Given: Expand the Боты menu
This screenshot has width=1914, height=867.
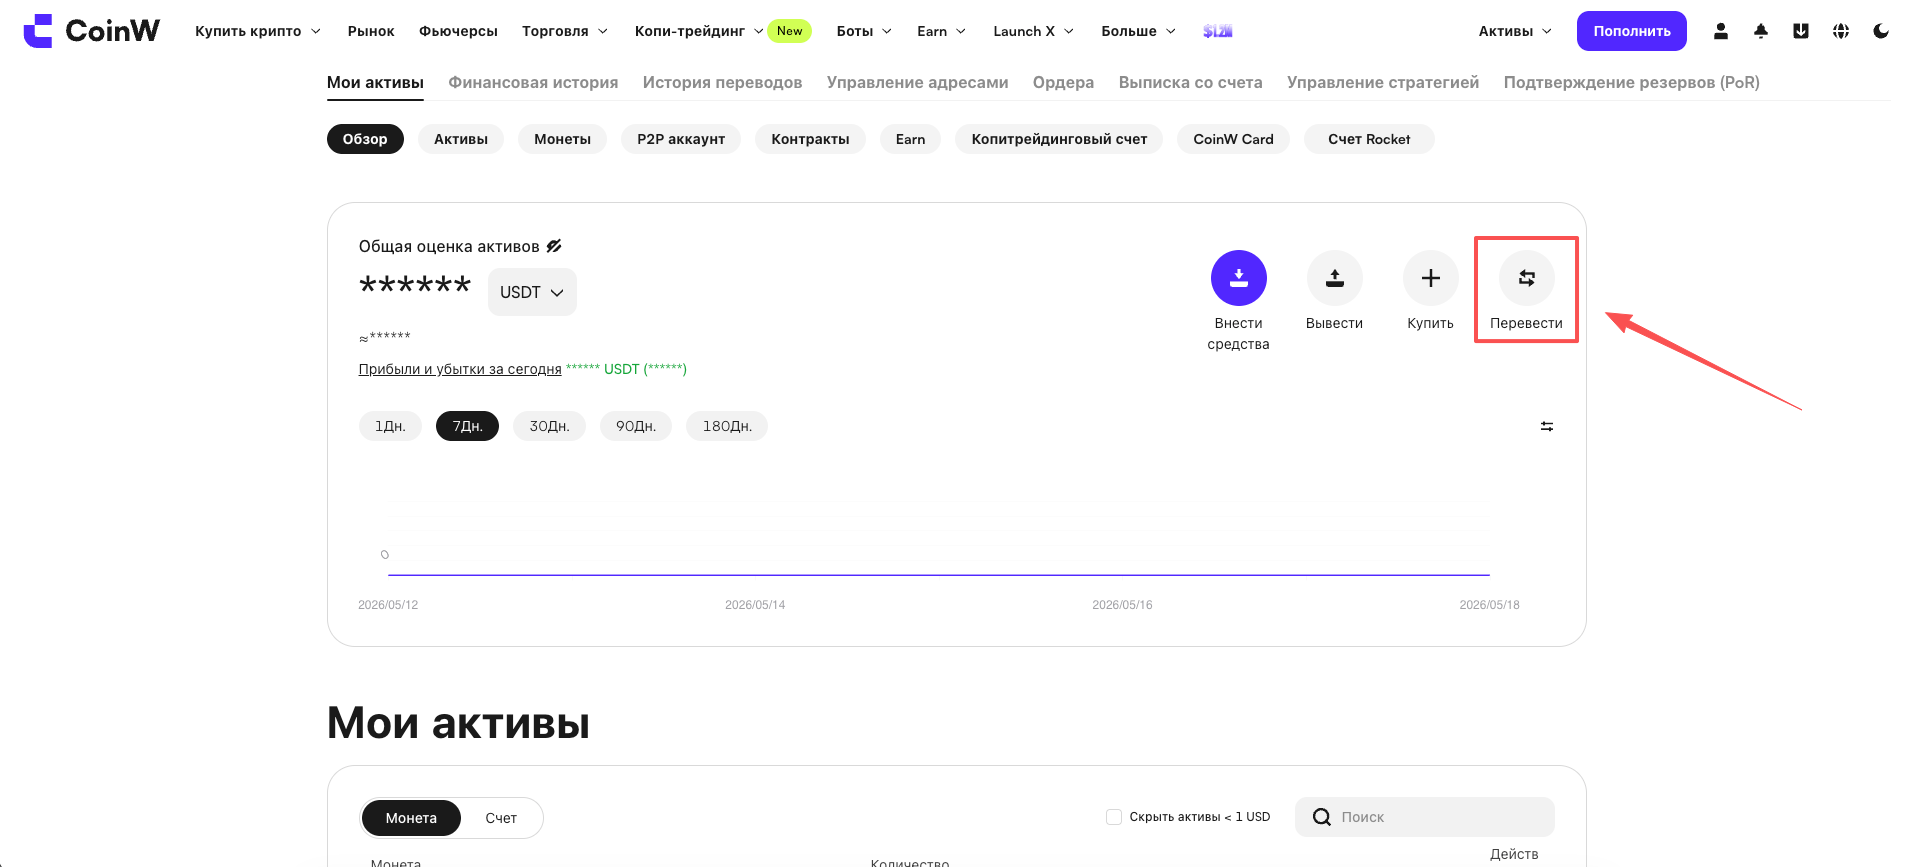Looking at the screenshot, I should point(864,31).
